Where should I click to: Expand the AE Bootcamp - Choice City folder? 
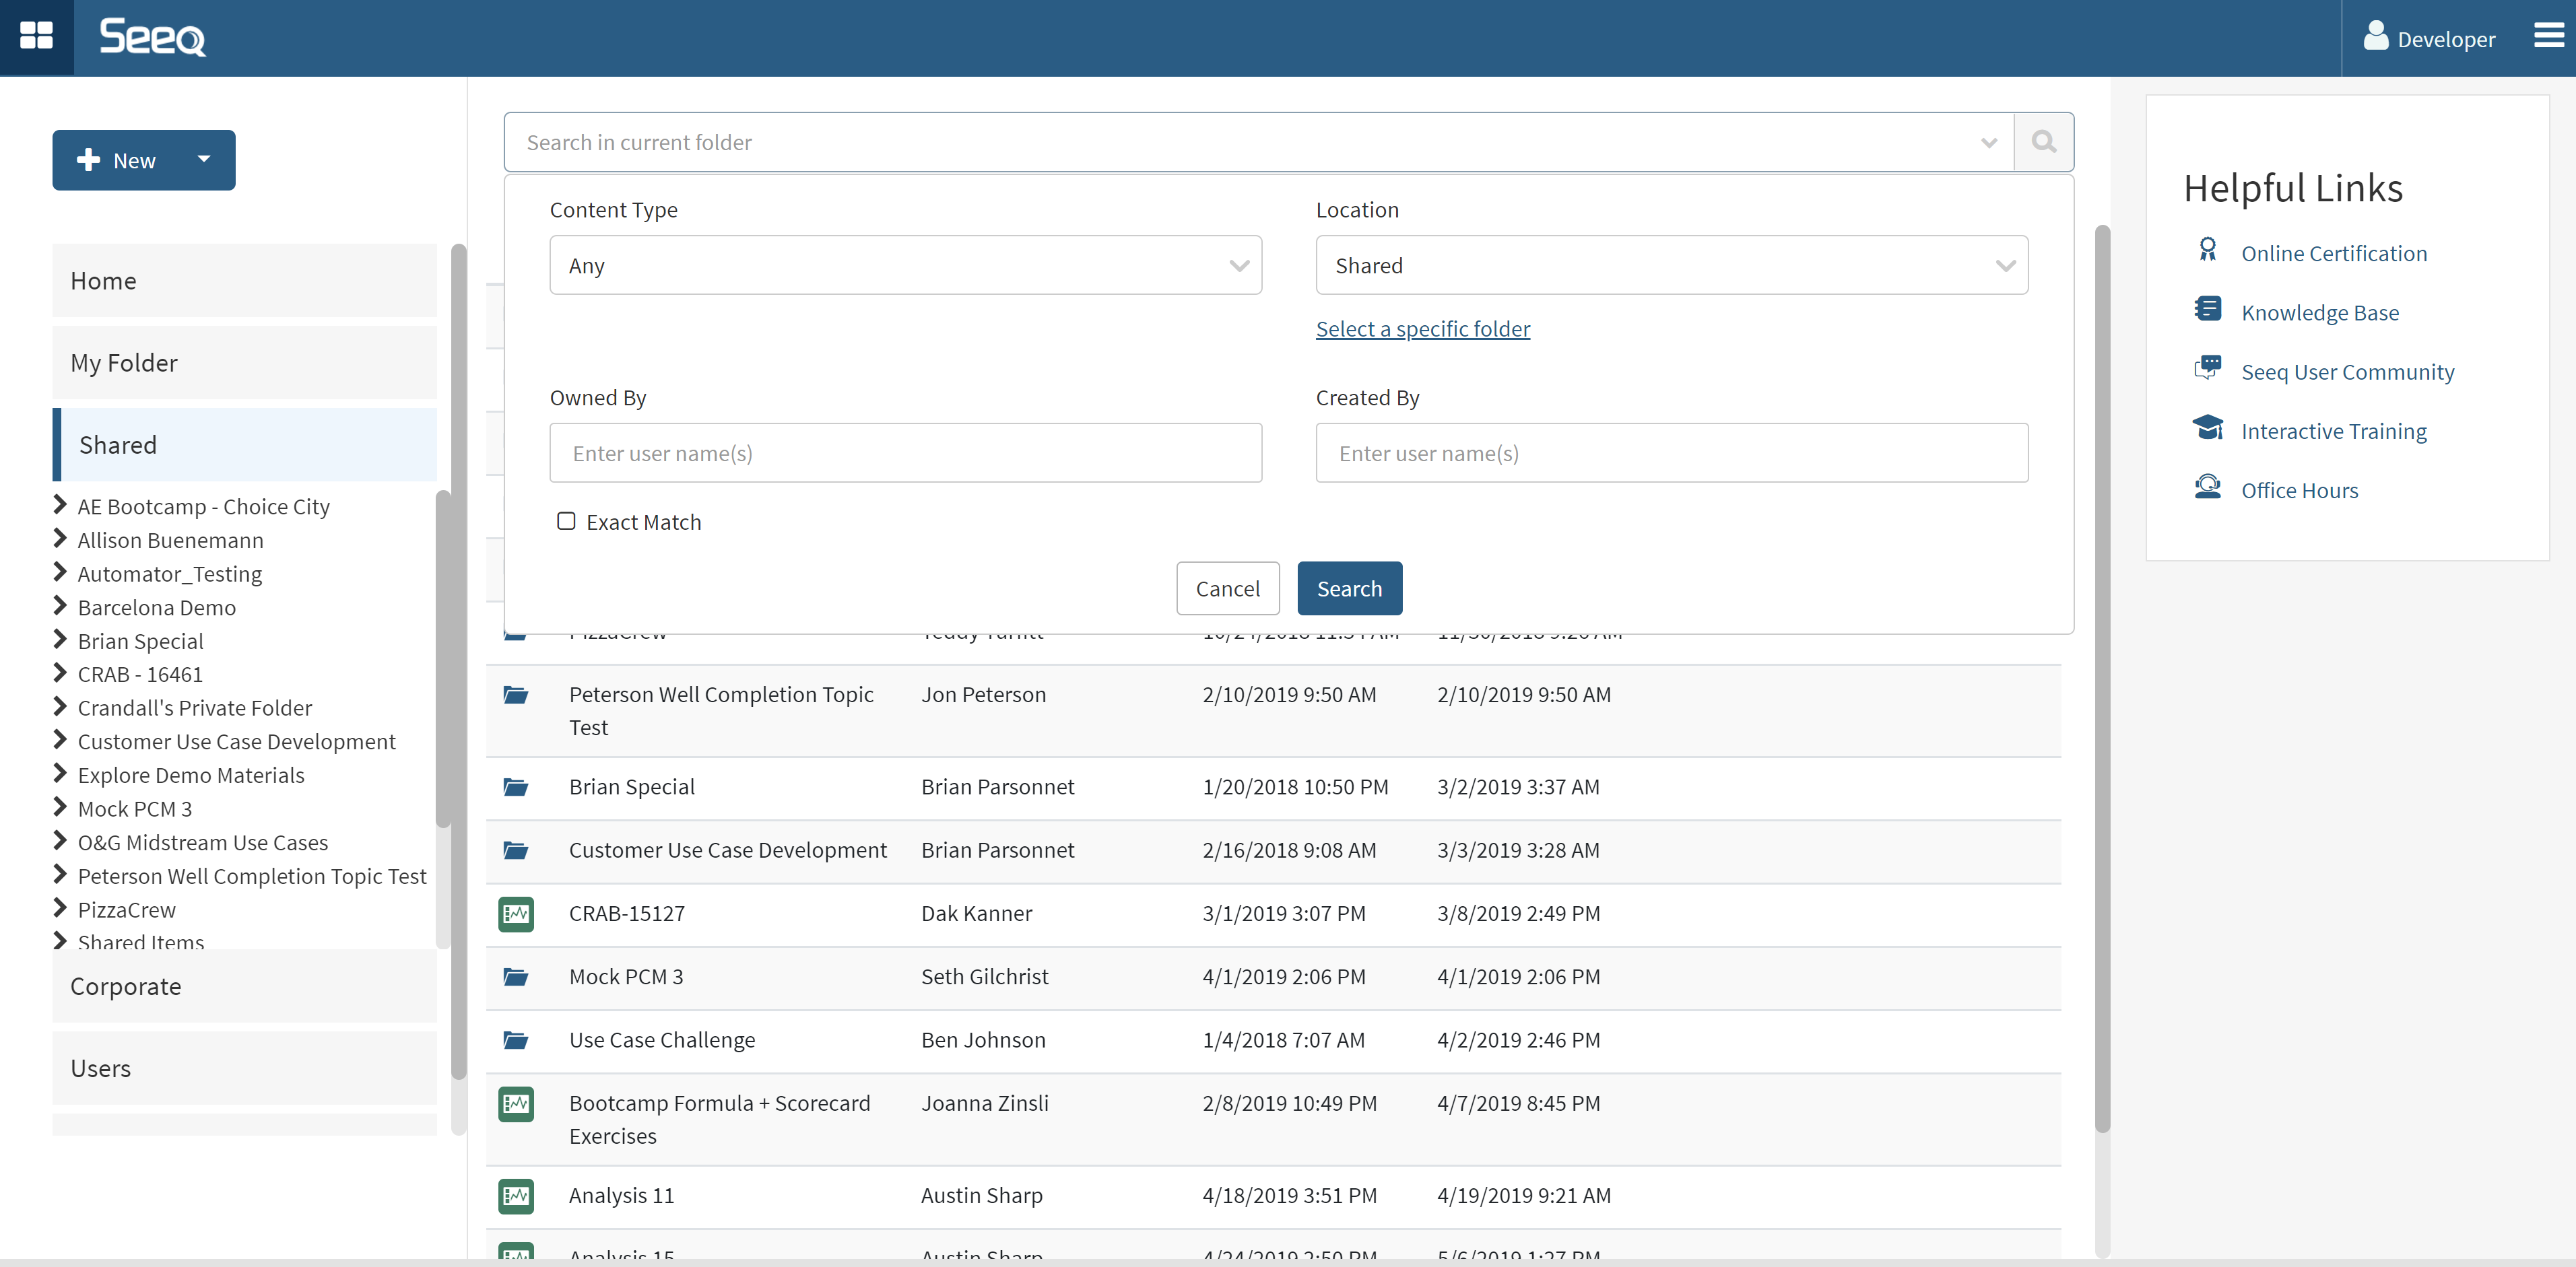[x=60, y=505]
